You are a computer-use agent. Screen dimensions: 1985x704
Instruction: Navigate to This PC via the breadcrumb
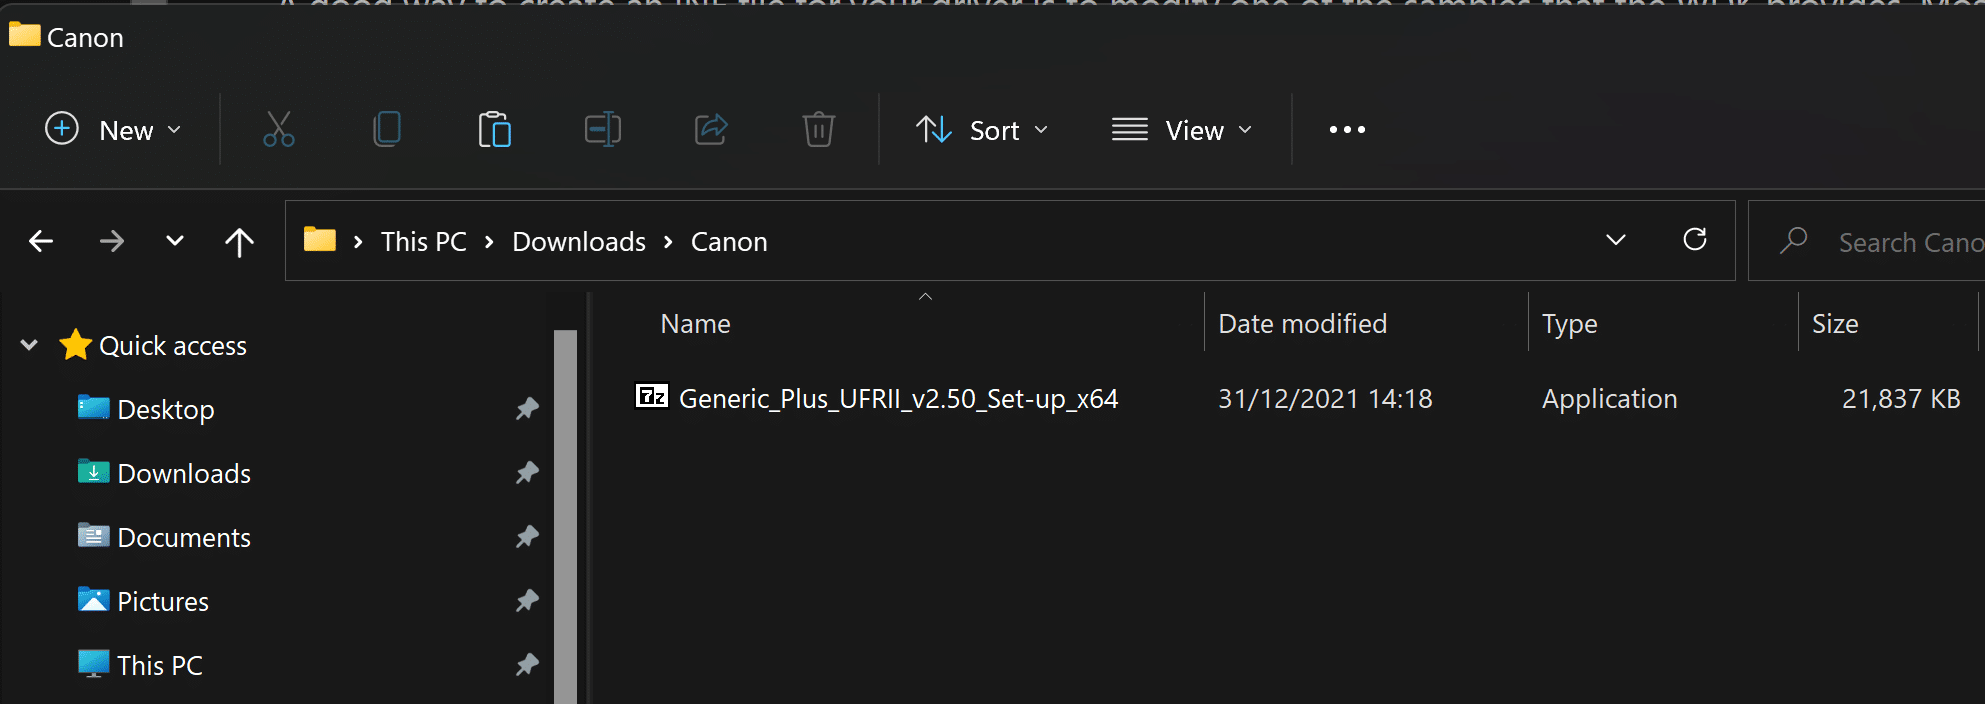tap(423, 241)
